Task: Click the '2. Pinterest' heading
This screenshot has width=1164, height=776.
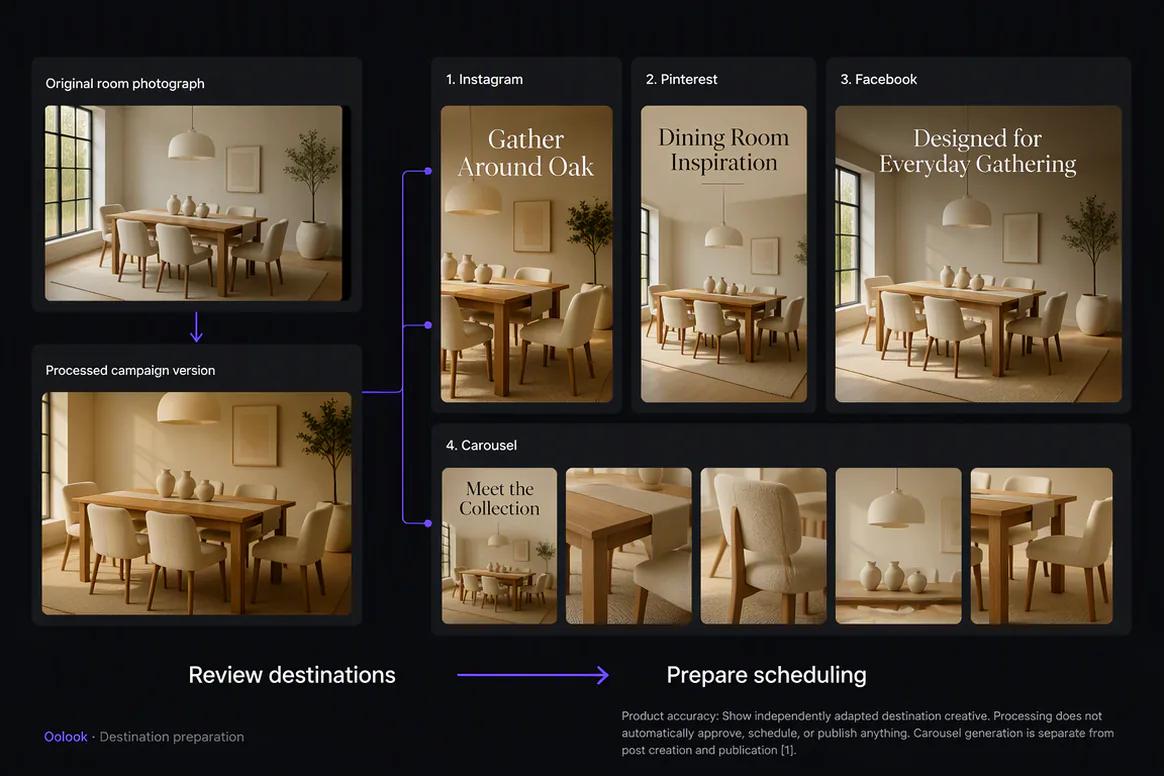Action: pos(681,79)
